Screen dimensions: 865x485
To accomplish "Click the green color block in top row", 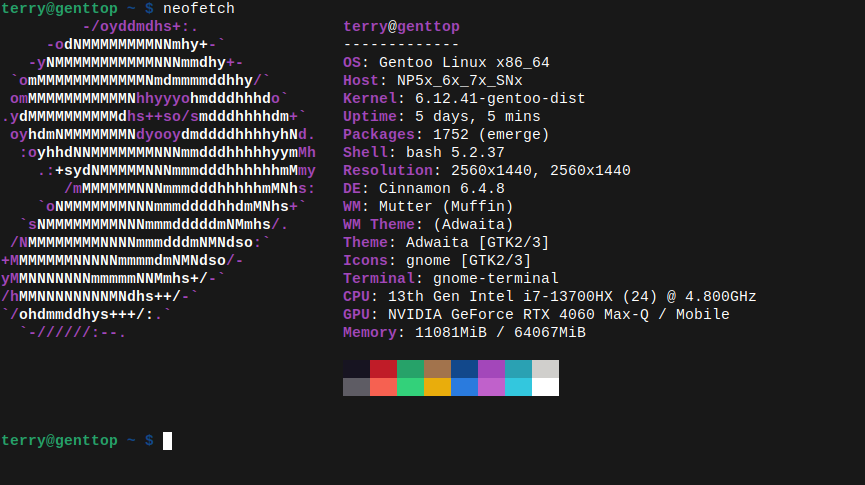I will pyautogui.click(x=410, y=369).
